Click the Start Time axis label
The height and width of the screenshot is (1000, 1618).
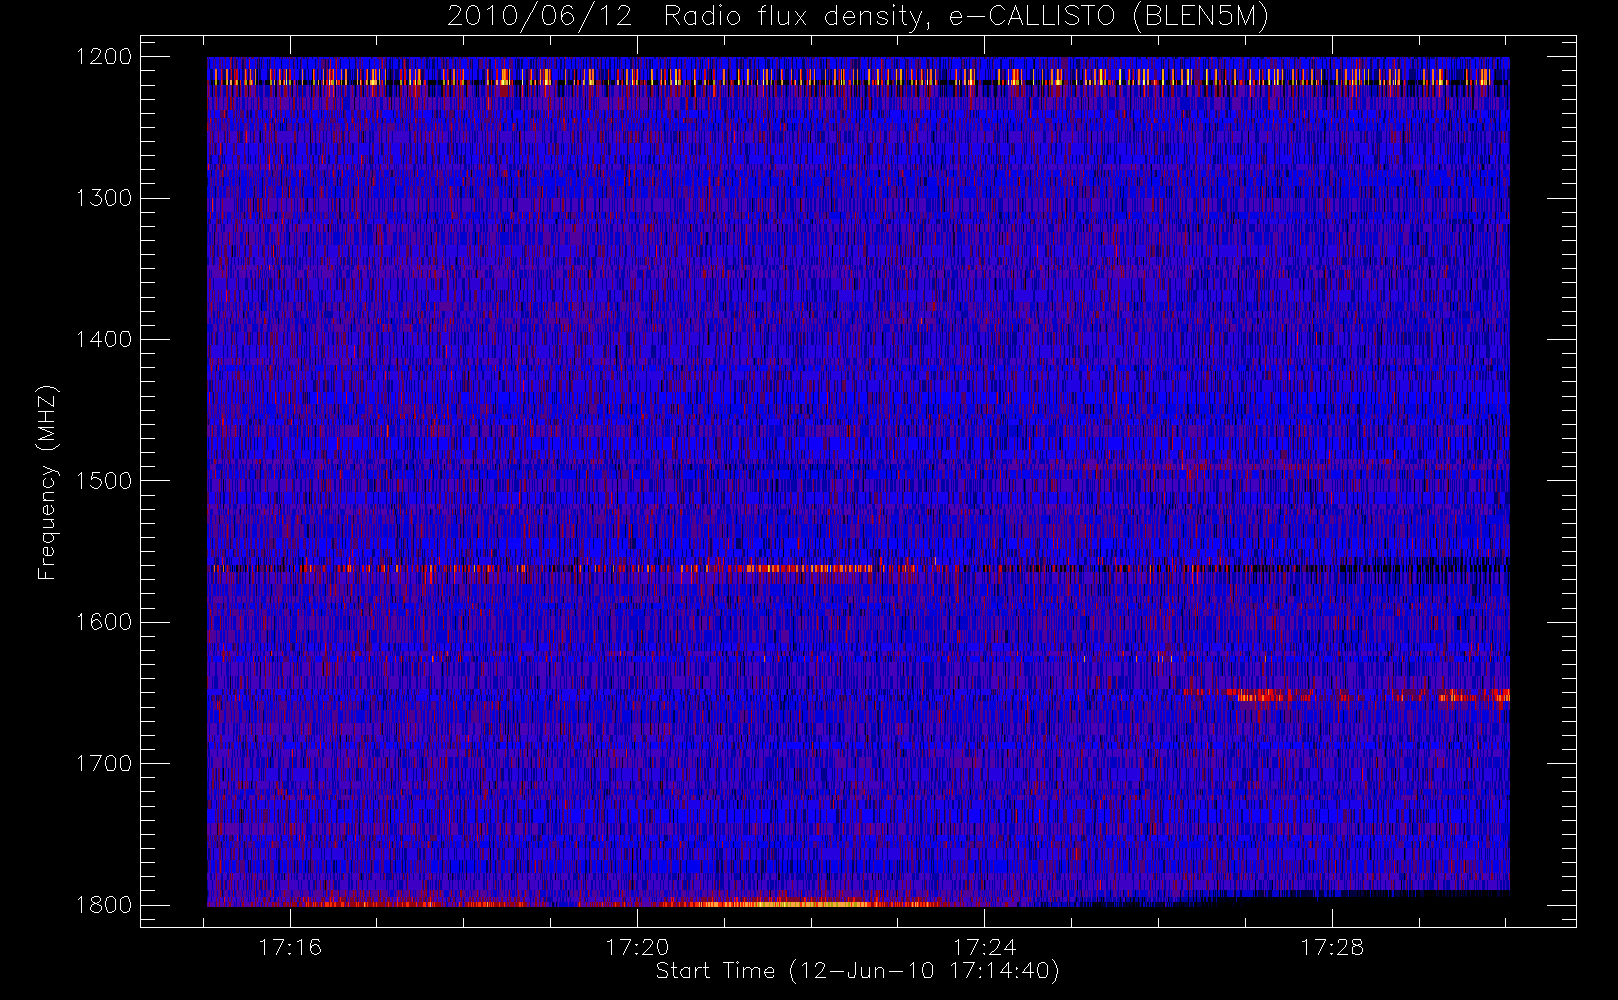[x=858, y=971]
